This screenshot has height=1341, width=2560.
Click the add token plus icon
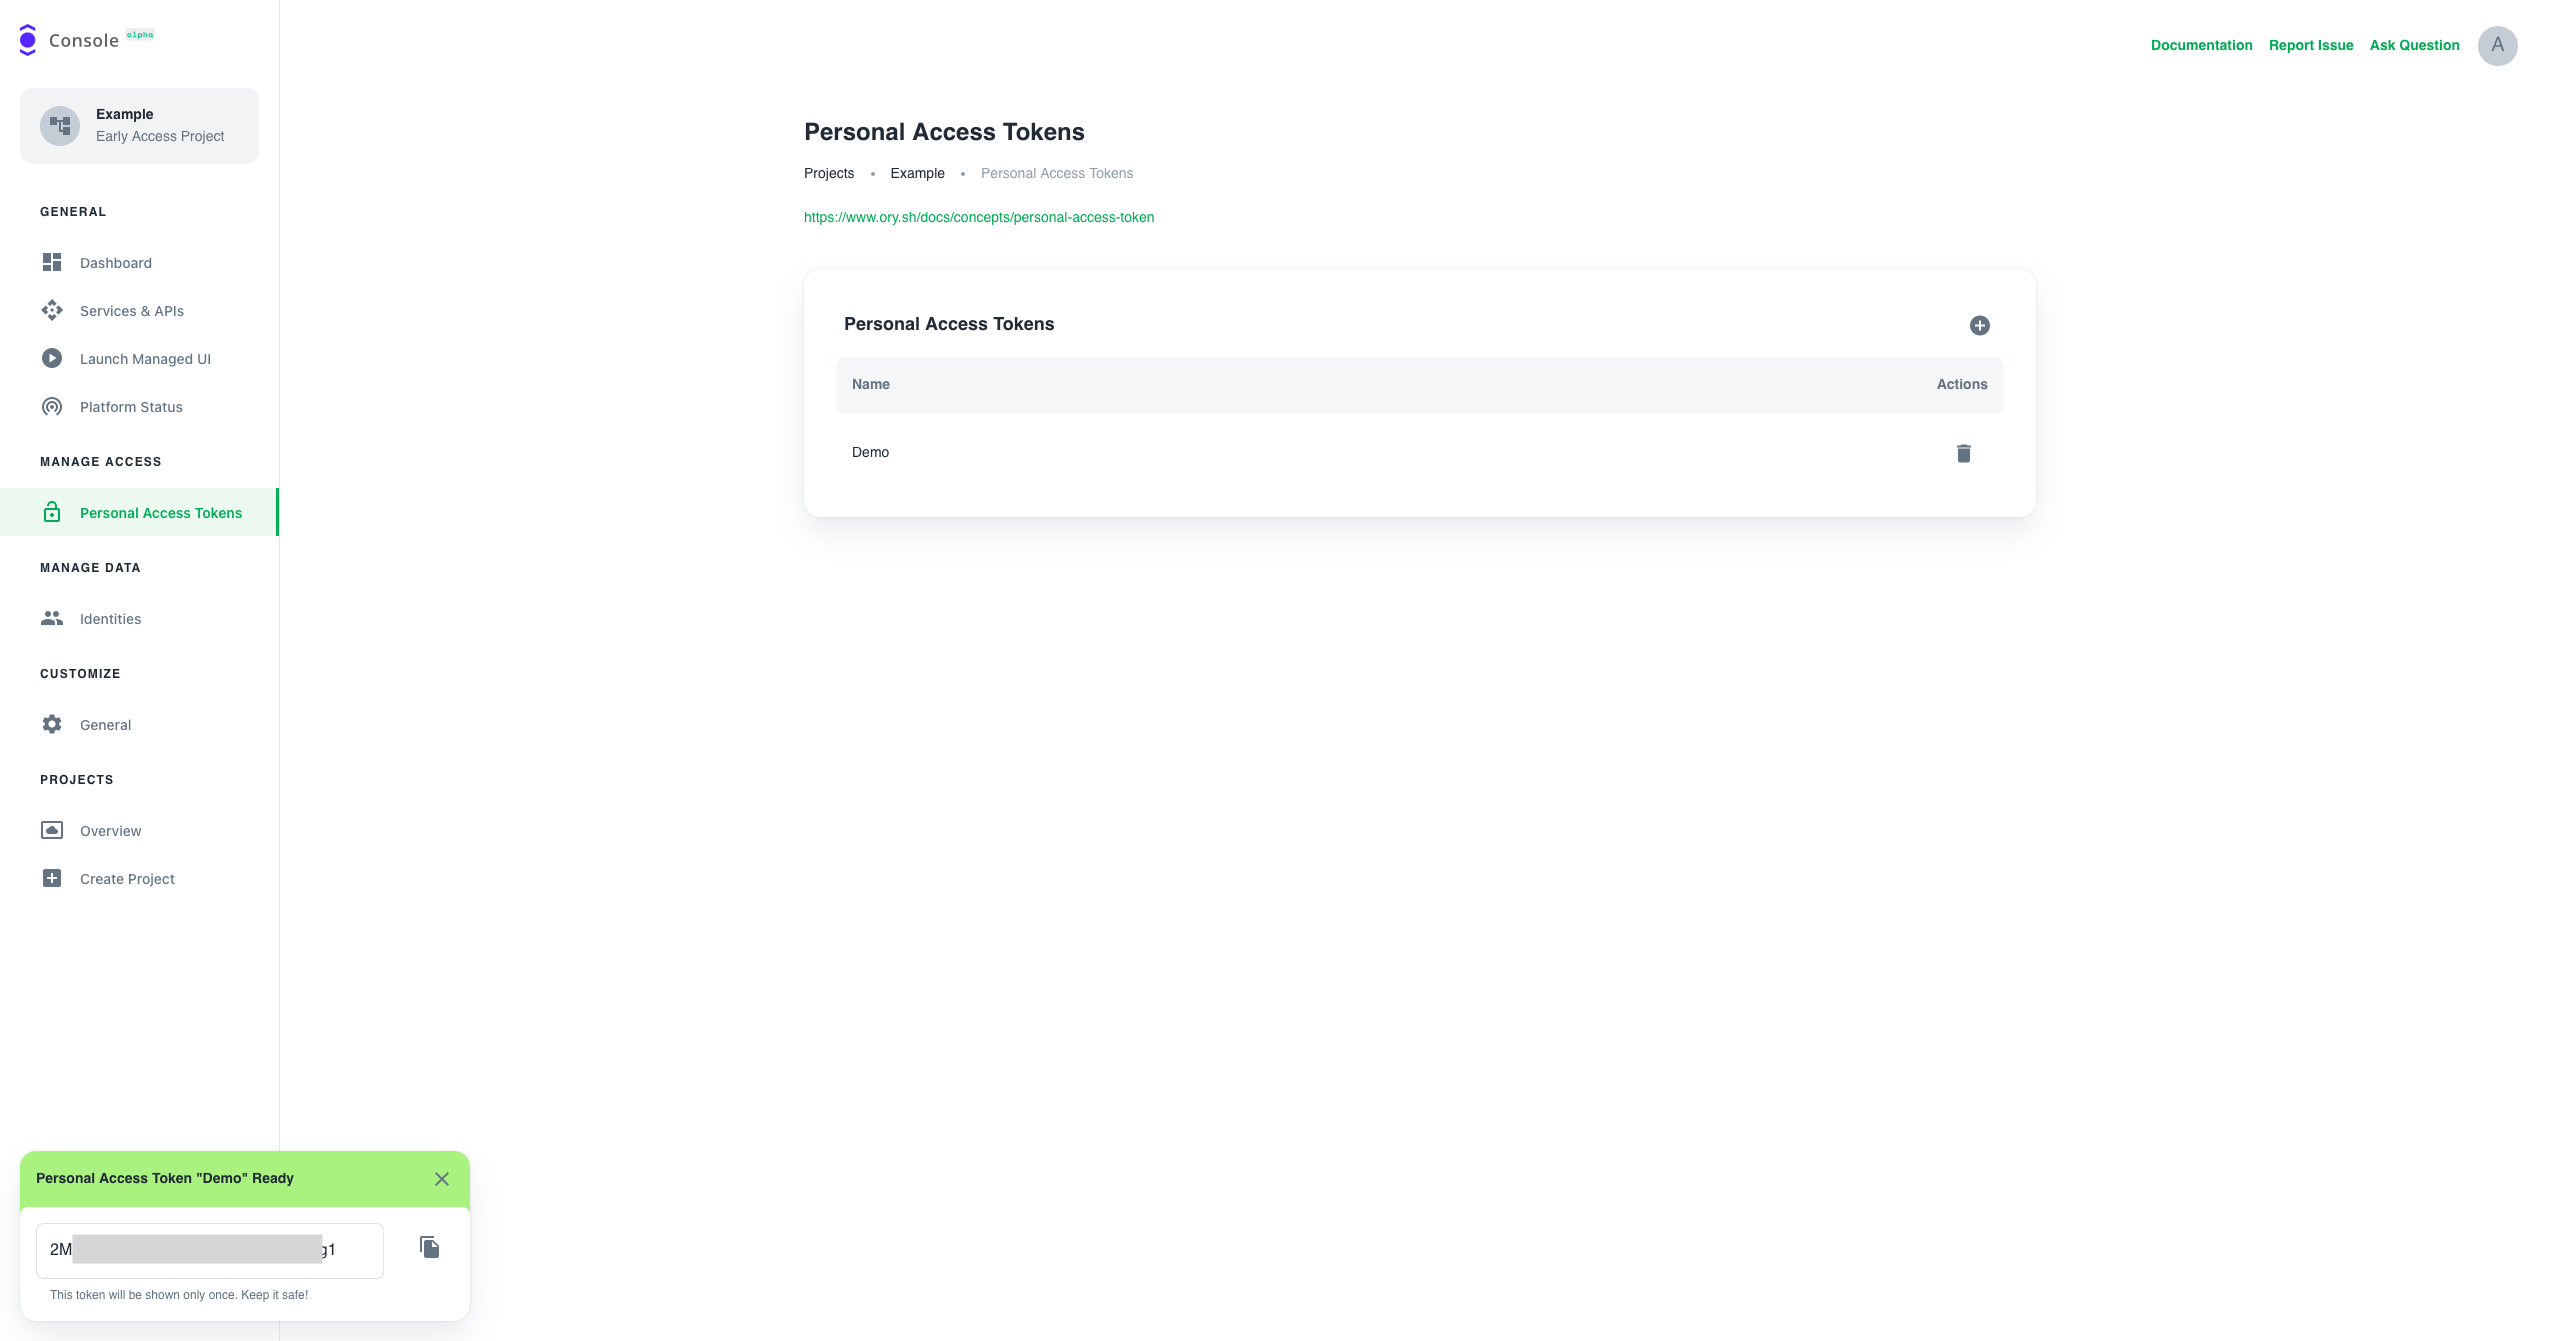(x=1979, y=325)
